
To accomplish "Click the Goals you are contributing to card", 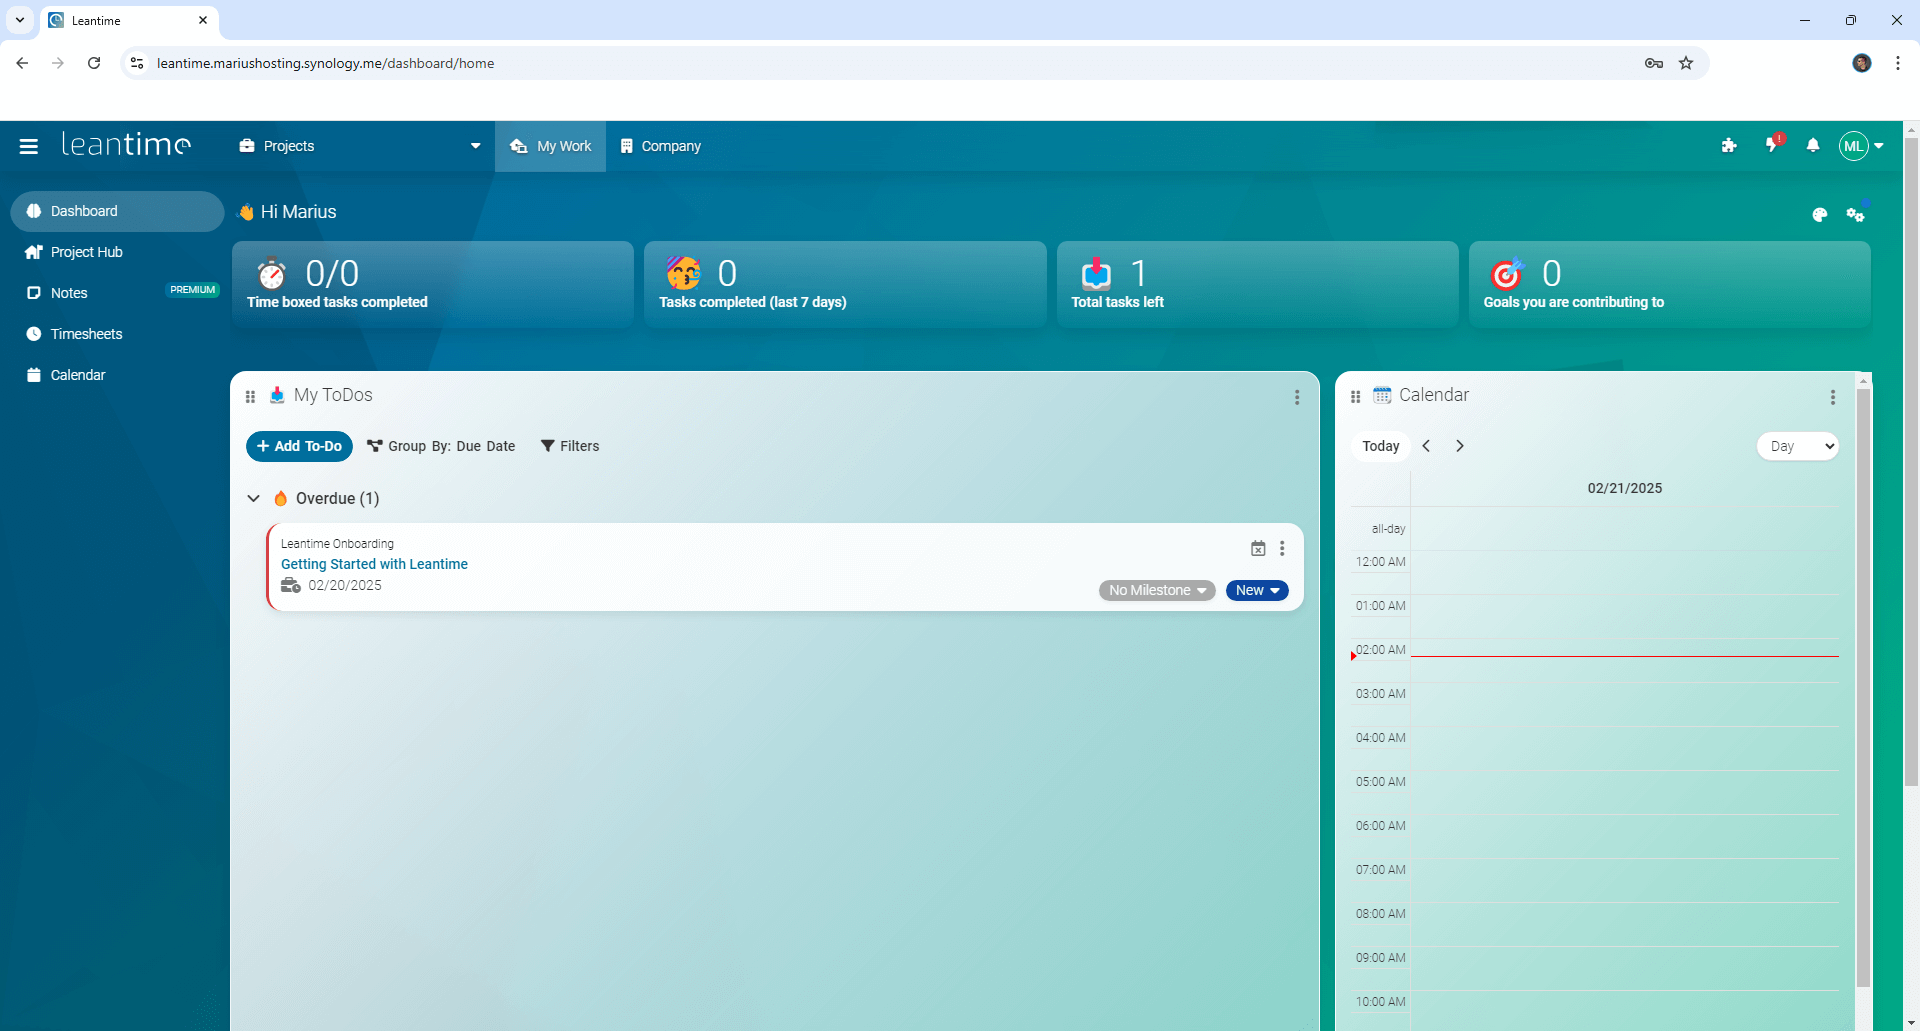I will pyautogui.click(x=1669, y=284).
